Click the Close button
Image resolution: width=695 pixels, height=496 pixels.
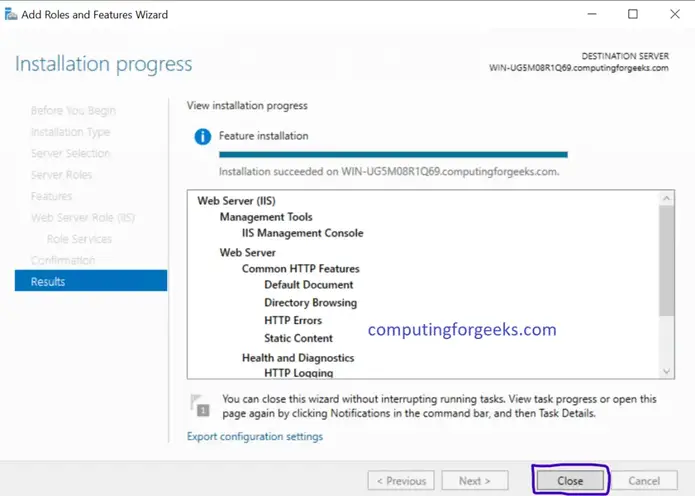click(570, 480)
